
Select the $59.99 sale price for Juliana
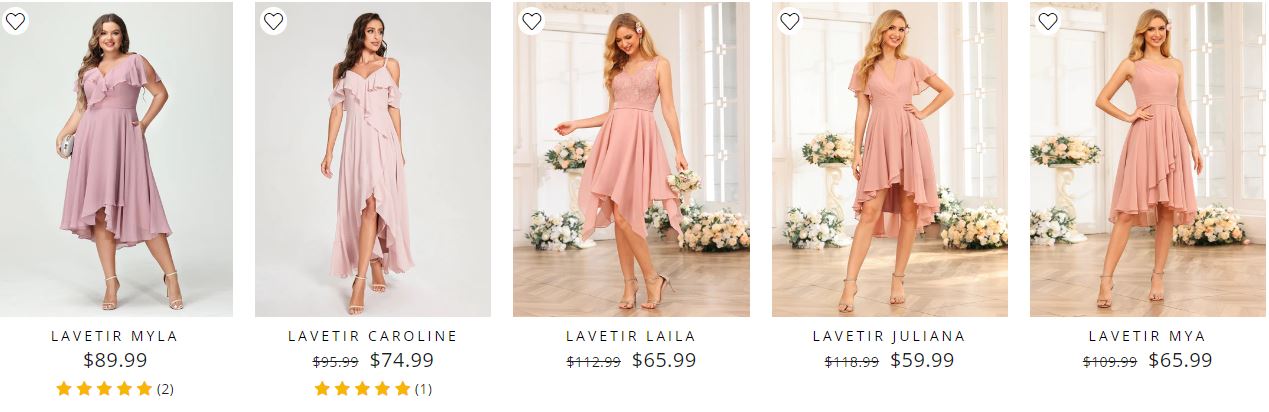coord(922,361)
